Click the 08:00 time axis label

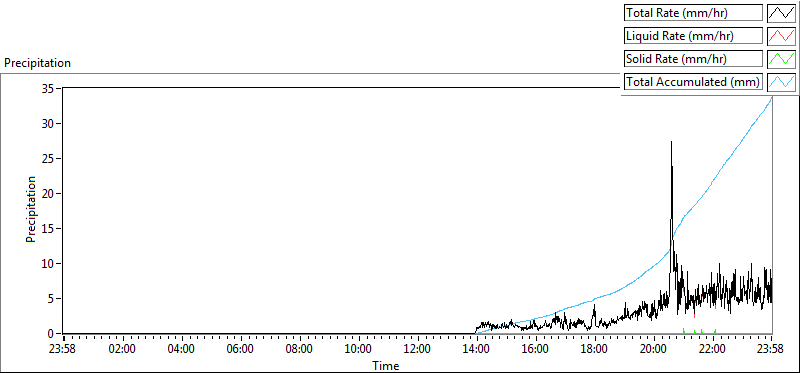[299, 350]
